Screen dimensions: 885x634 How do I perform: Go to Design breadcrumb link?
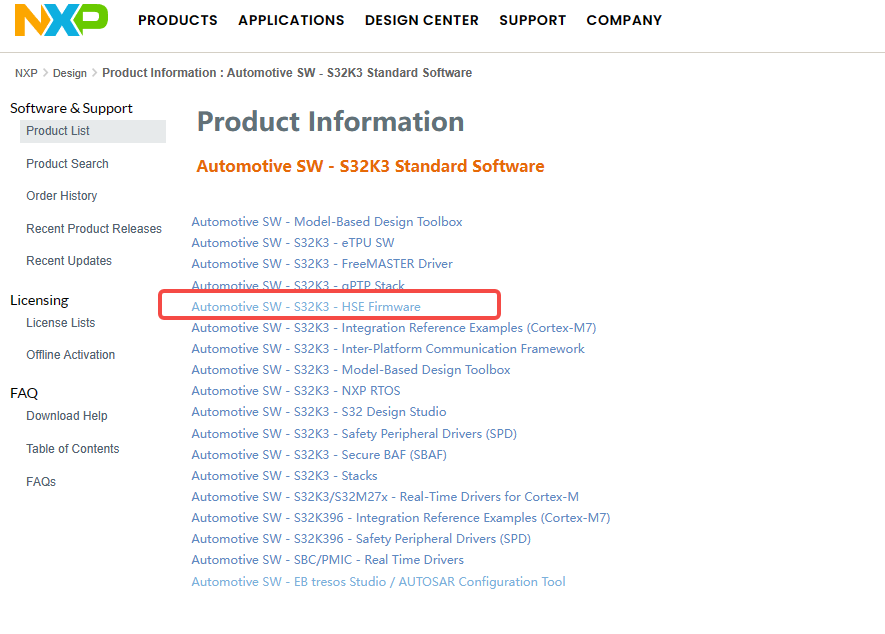70,73
